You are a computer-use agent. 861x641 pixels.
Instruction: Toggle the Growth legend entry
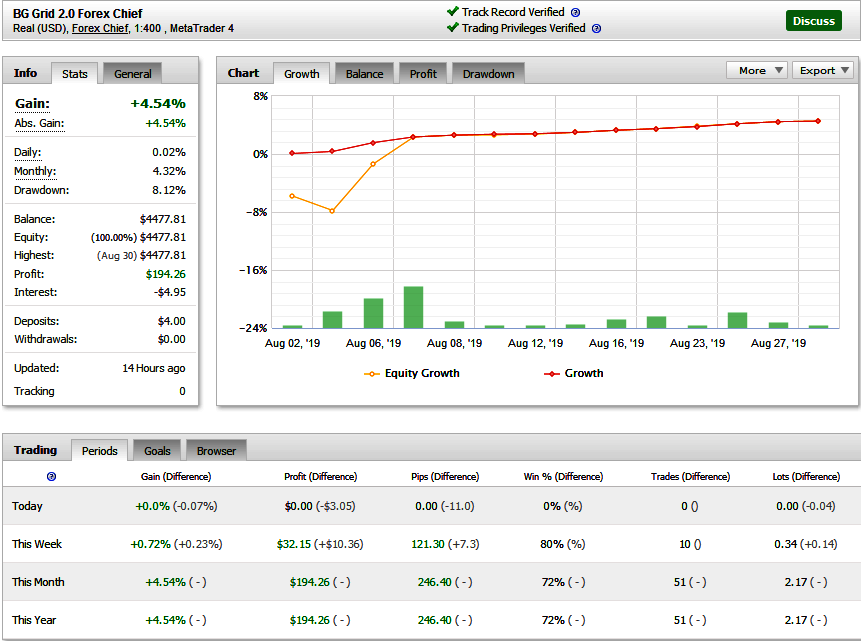point(573,374)
